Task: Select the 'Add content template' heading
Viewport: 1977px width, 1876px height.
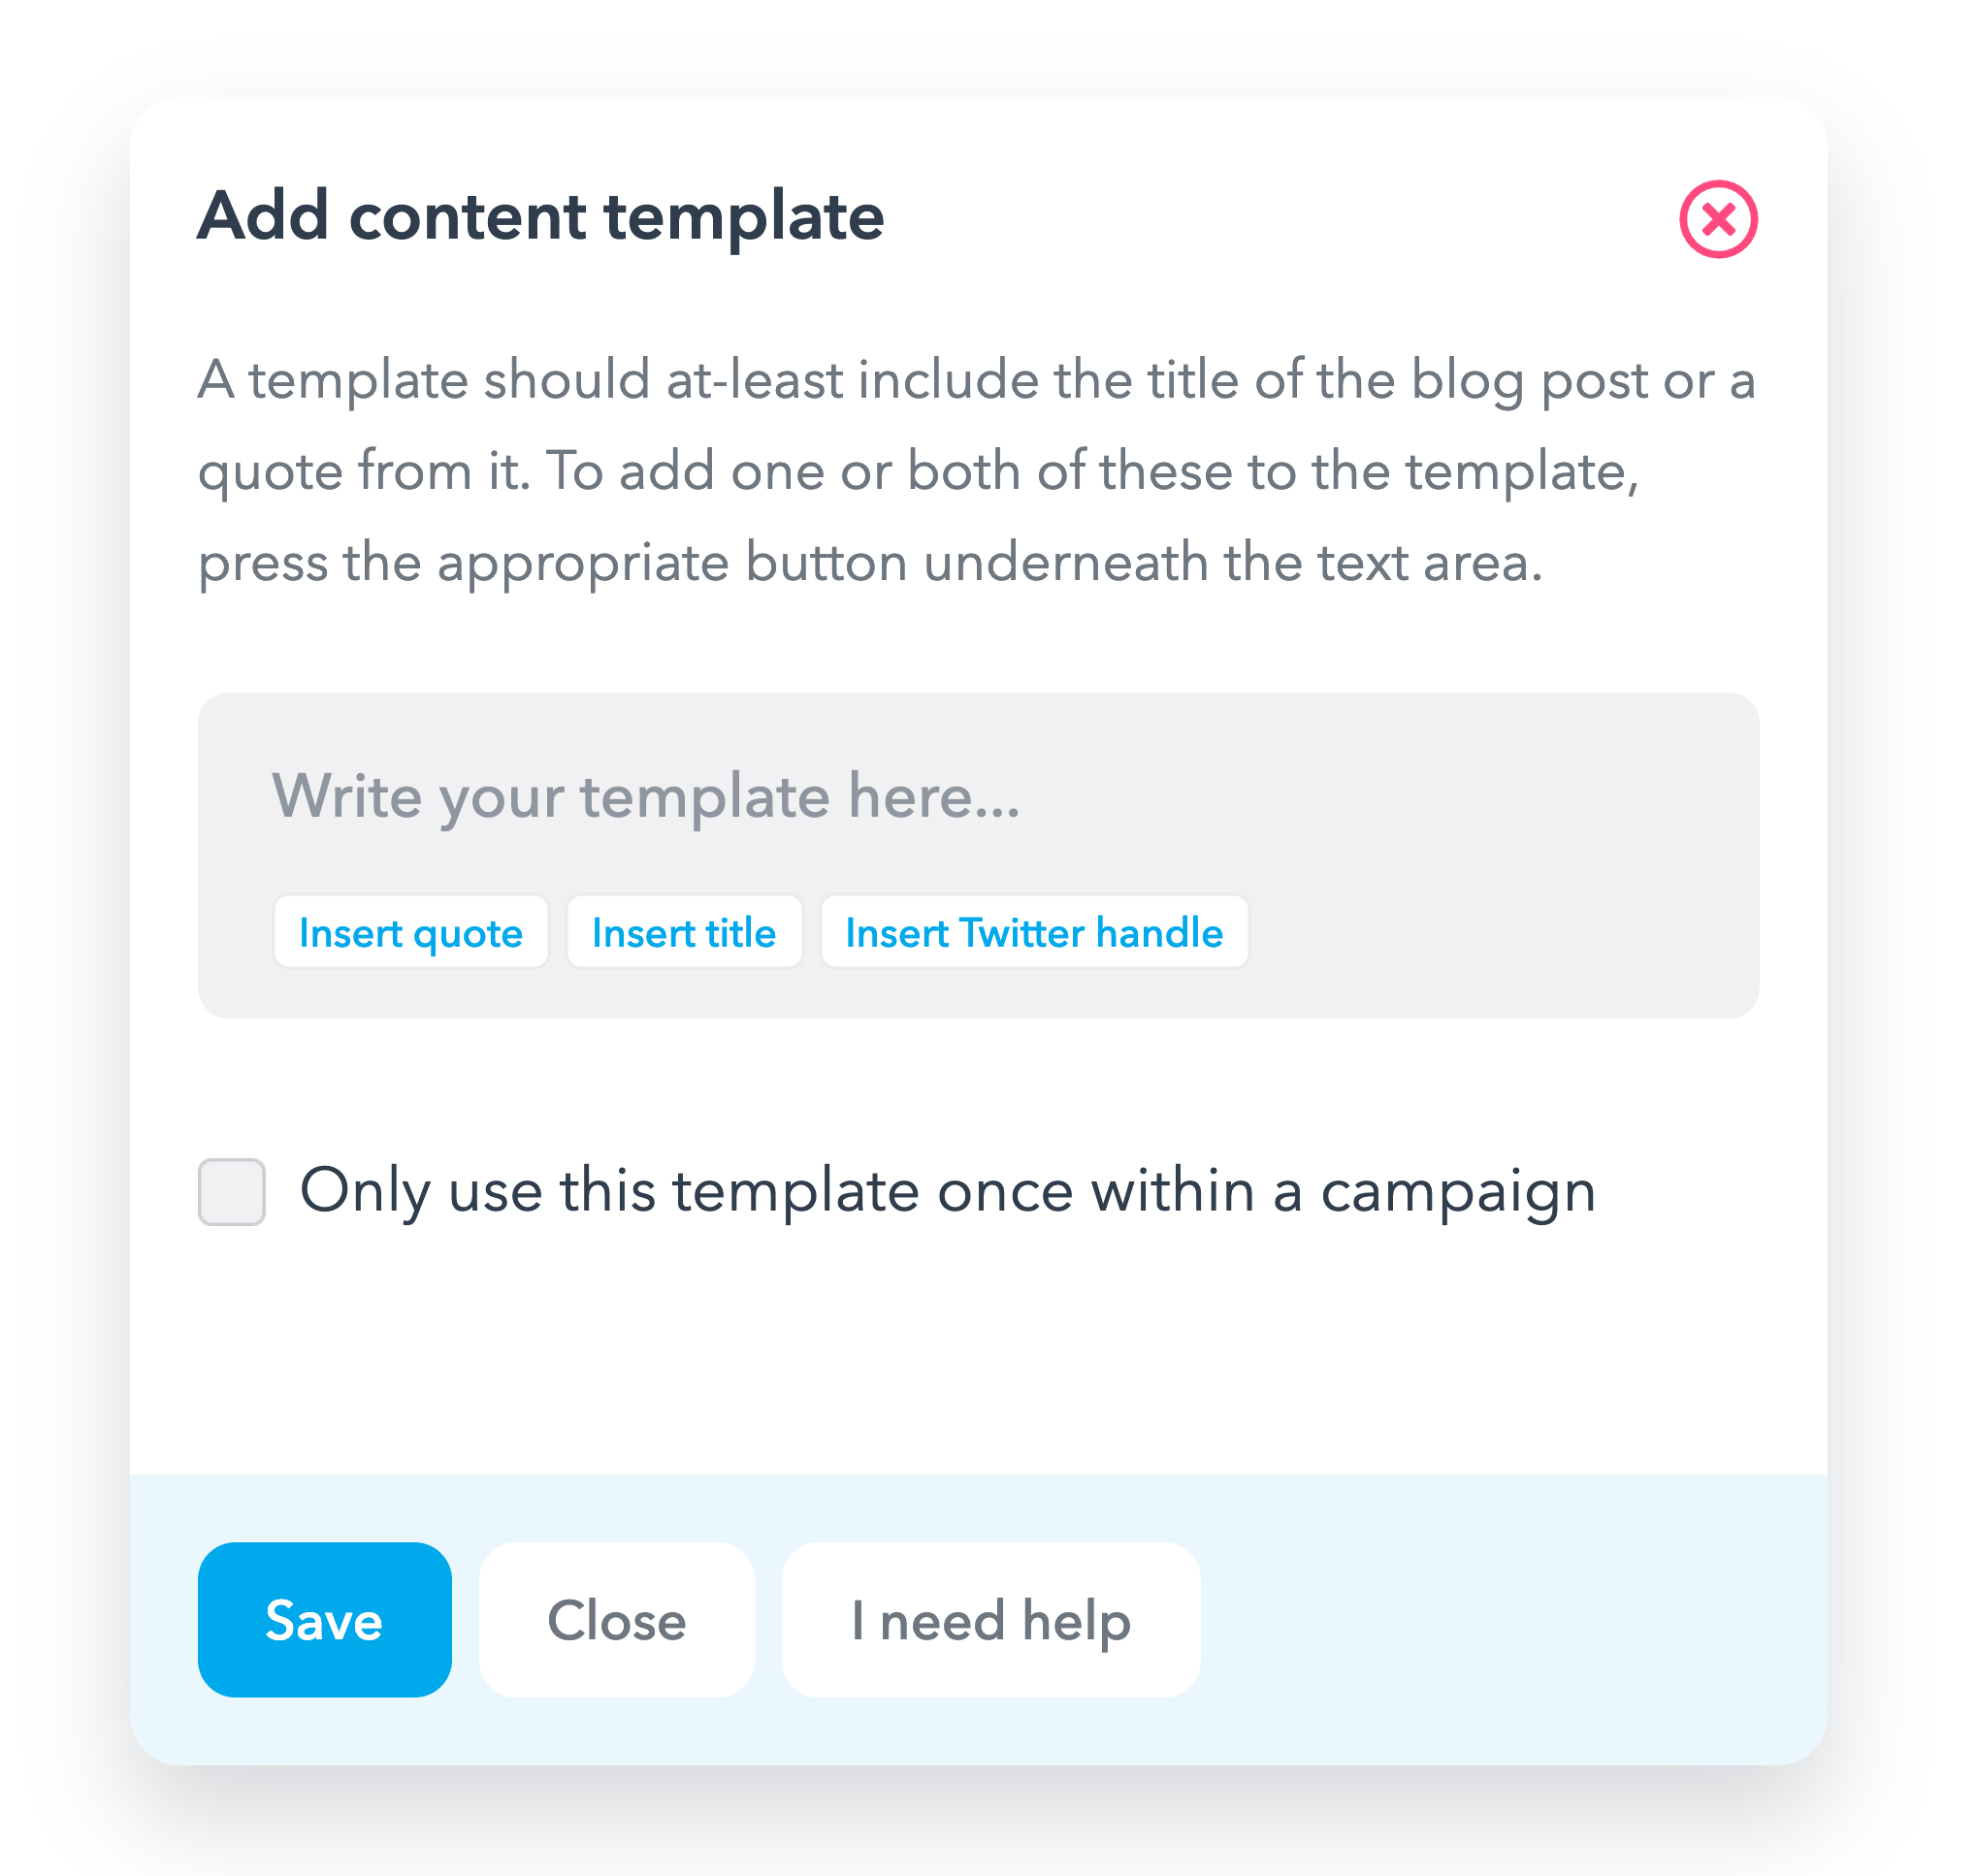Action: (x=540, y=217)
